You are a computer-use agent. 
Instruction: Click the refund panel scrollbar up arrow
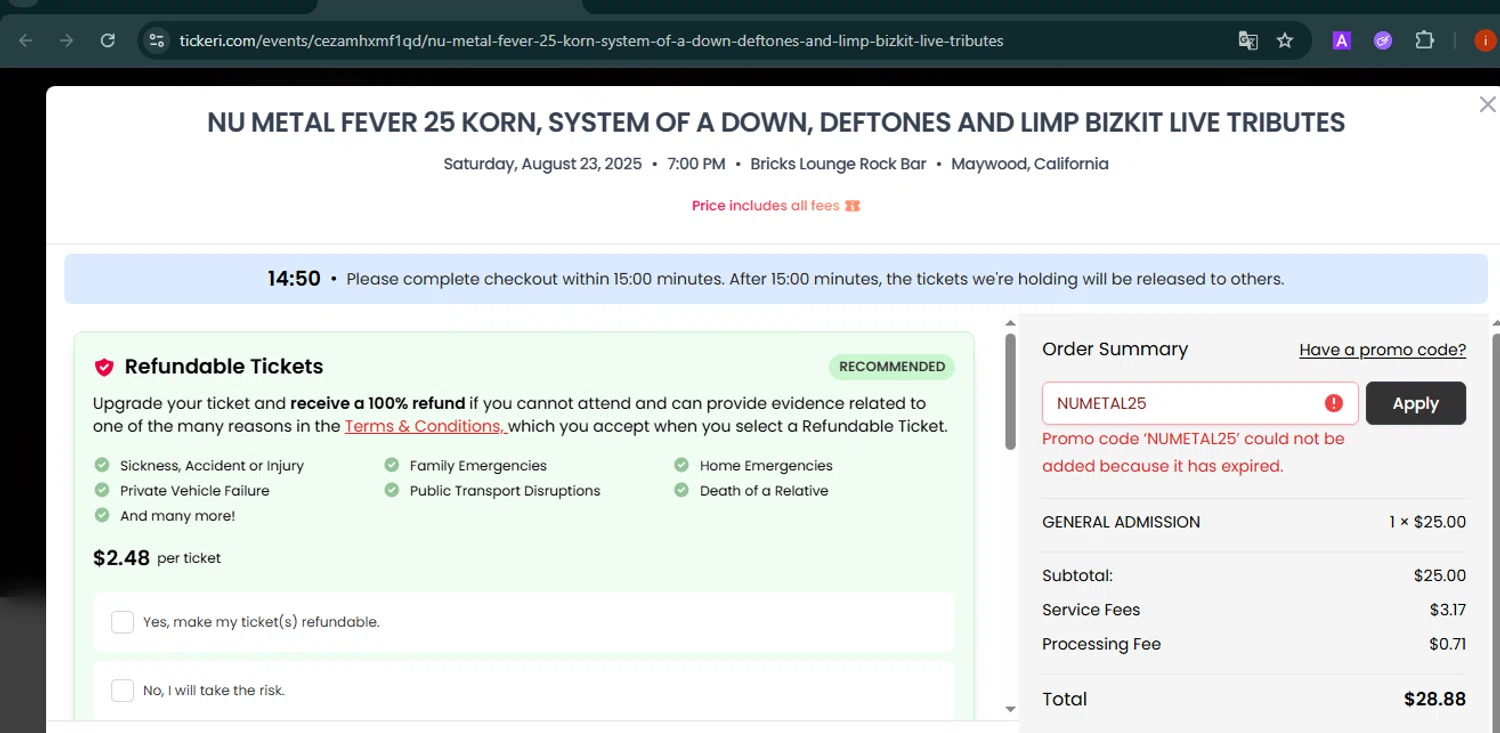point(1010,323)
